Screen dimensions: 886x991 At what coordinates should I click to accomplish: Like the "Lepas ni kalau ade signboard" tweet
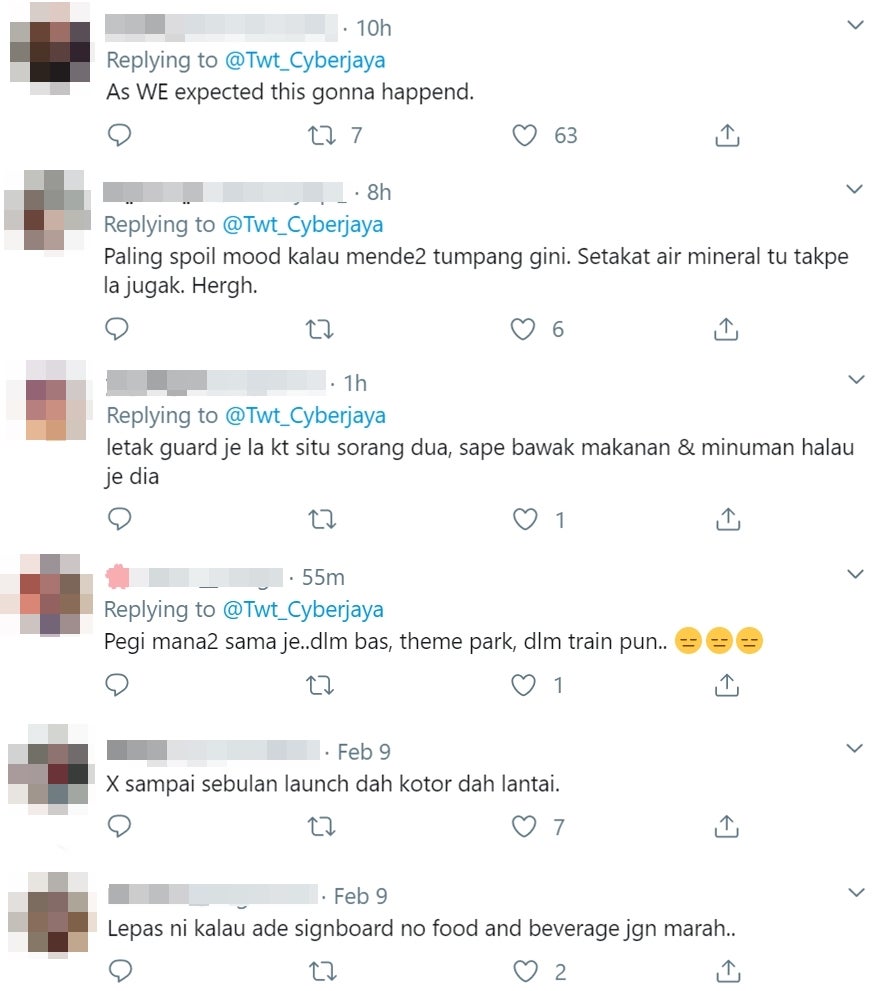click(x=525, y=971)
